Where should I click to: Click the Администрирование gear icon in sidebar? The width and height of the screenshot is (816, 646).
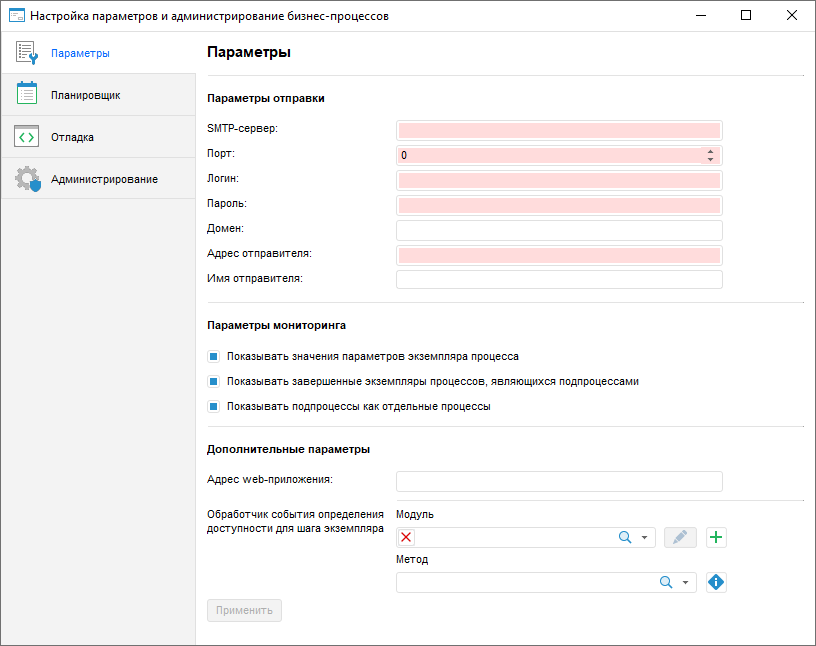point(27,179)
